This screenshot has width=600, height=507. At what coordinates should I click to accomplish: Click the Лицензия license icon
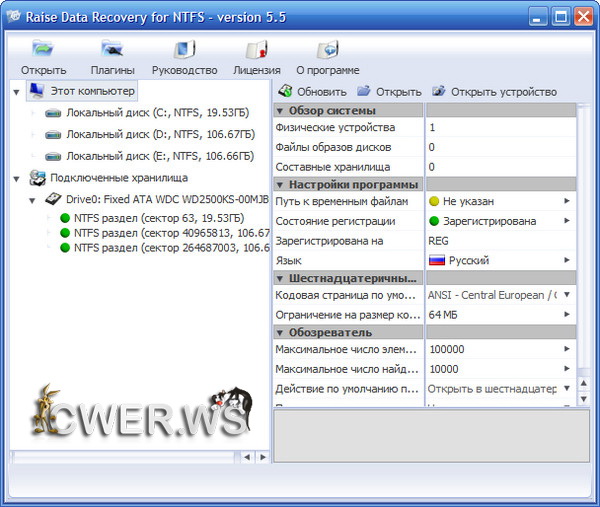click(257, 50)
